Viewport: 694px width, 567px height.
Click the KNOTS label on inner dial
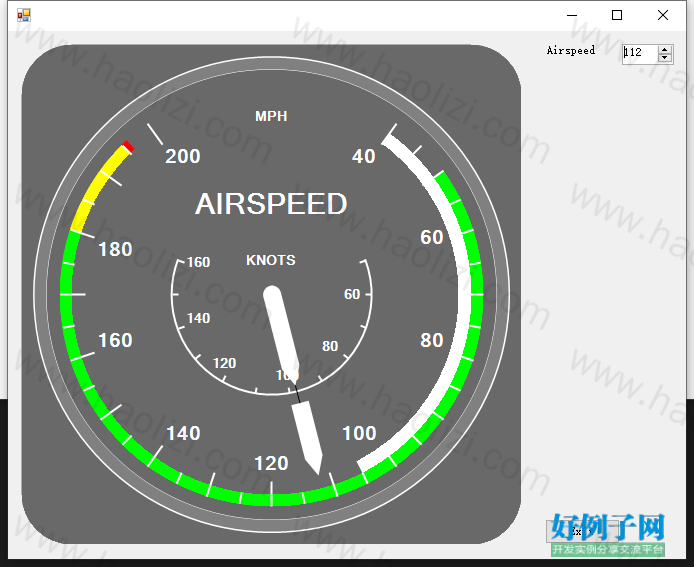[270, 260]
